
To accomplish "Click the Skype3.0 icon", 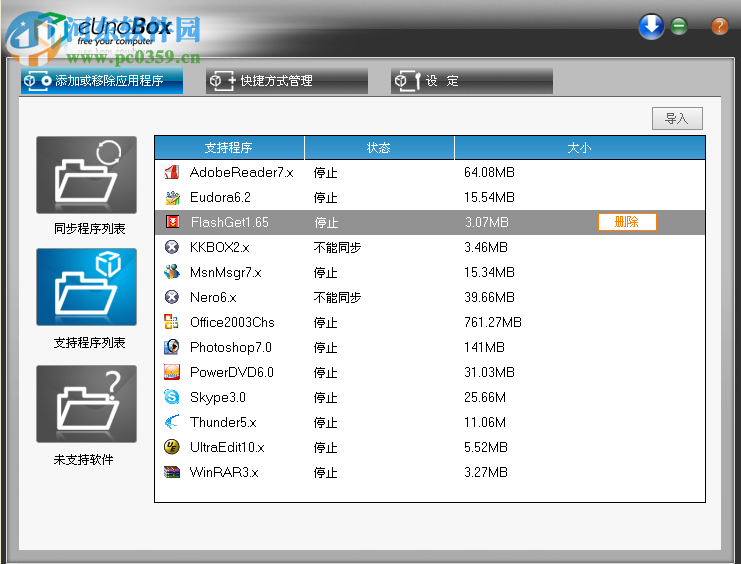I will tap(172, 397).
